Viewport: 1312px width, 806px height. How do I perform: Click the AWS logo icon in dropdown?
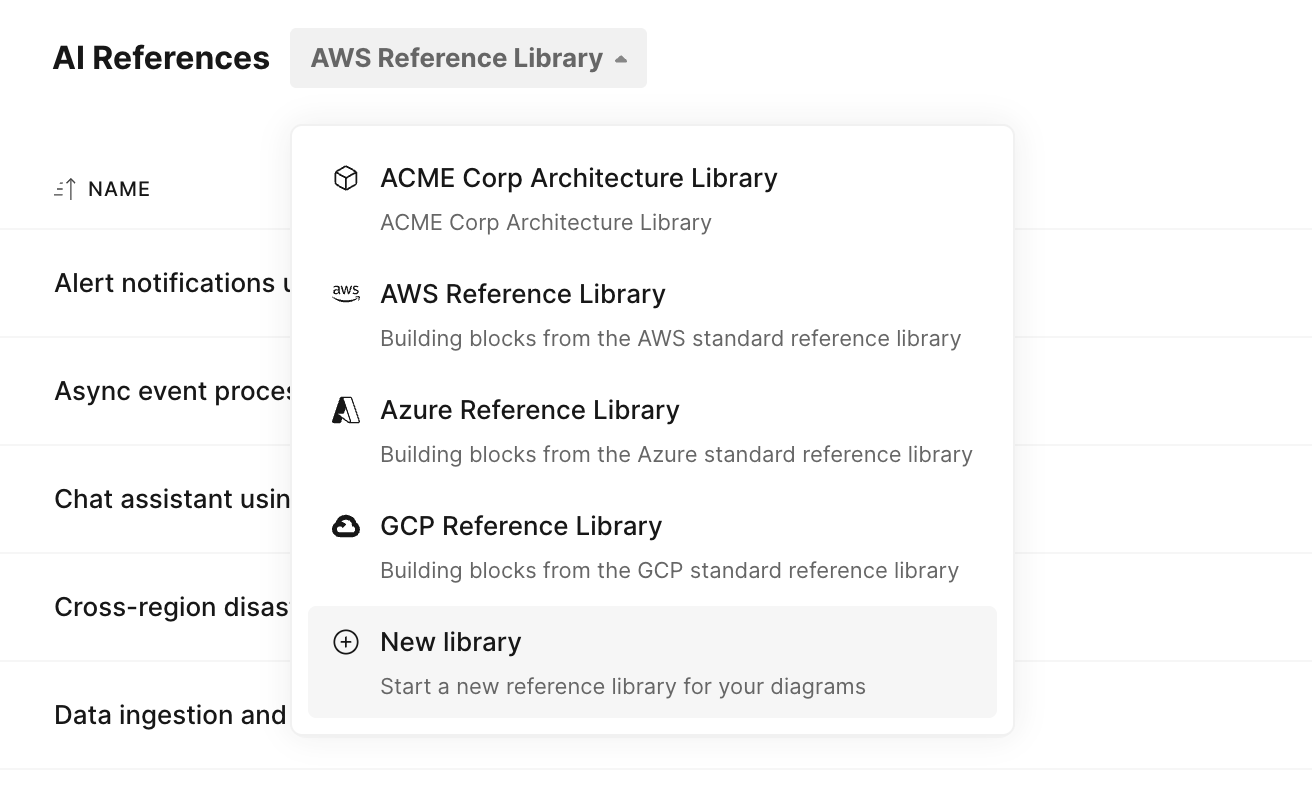[x=345, y=294]
